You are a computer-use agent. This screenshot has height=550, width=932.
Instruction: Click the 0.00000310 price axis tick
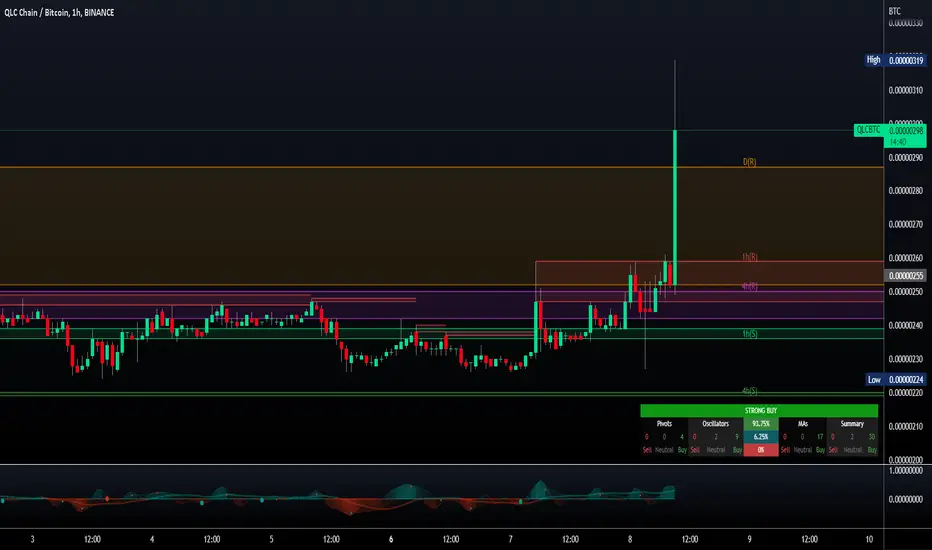(x=905, y=90)
